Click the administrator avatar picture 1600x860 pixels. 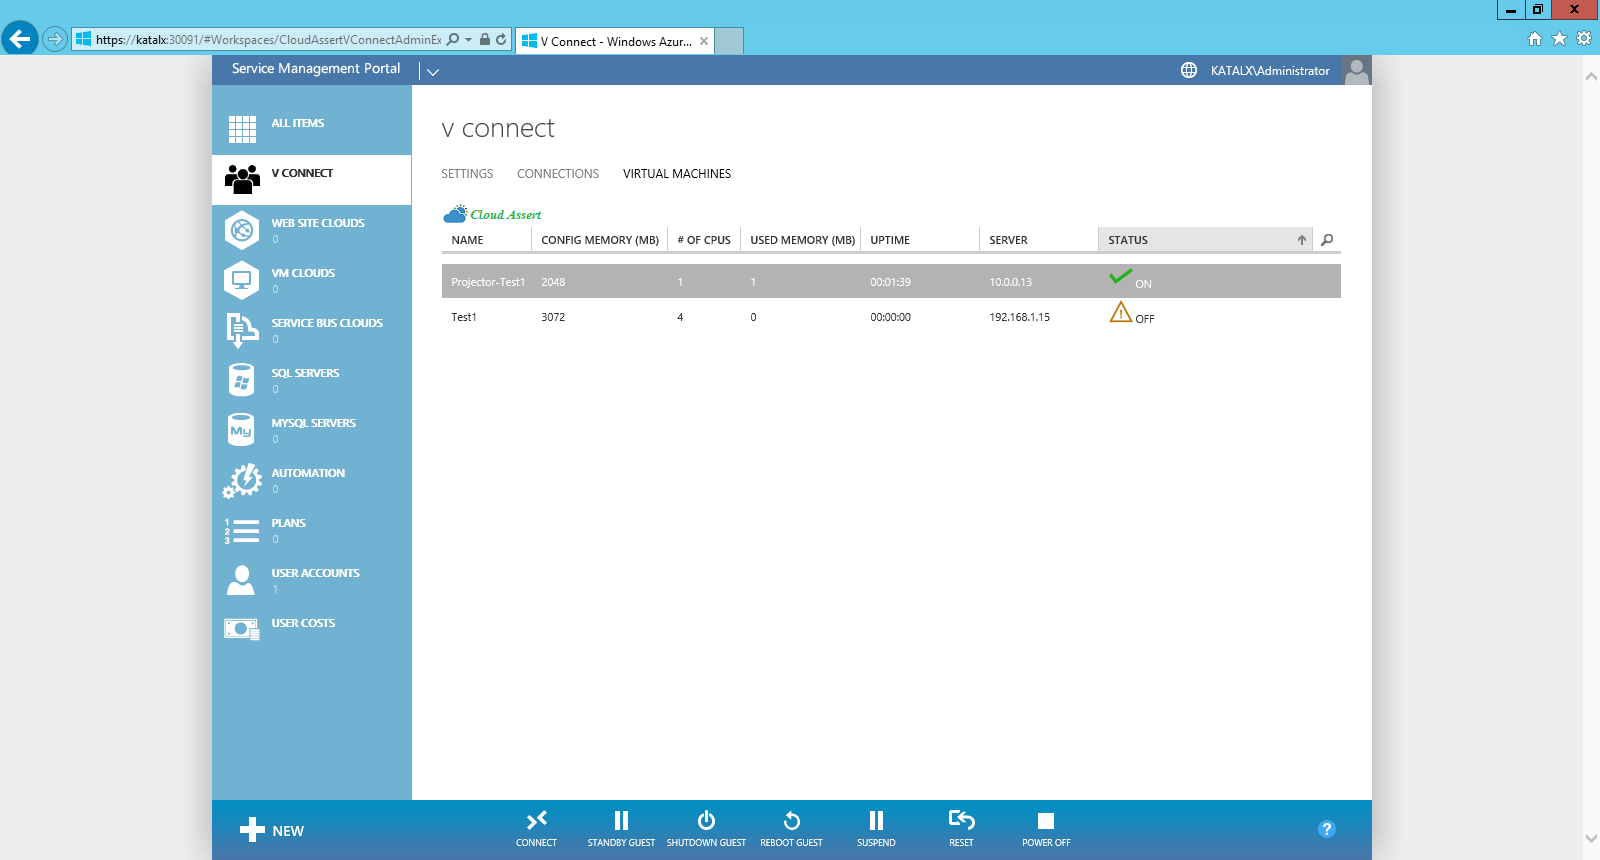click(x=1356, y=70)
